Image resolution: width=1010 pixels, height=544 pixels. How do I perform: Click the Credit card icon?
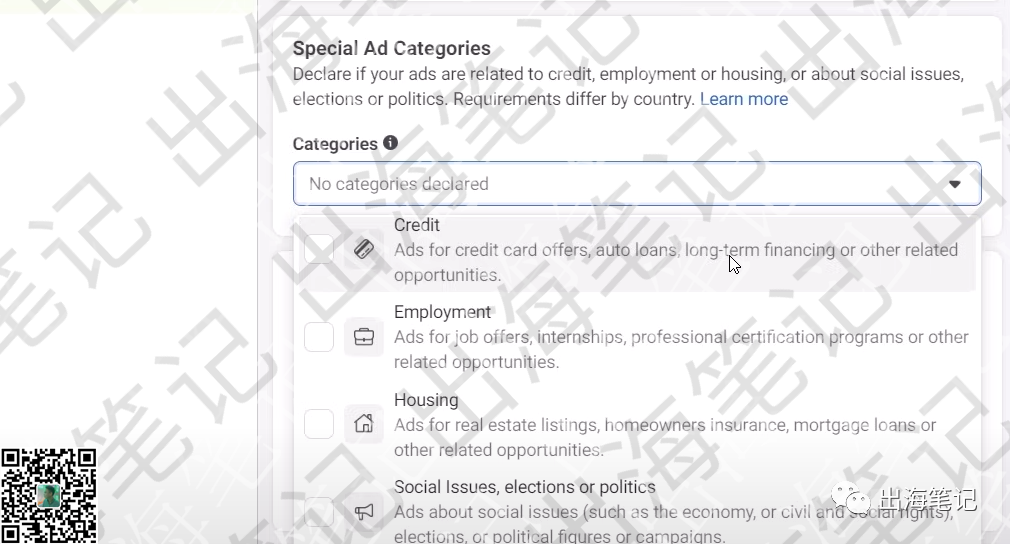pos(364,249)
